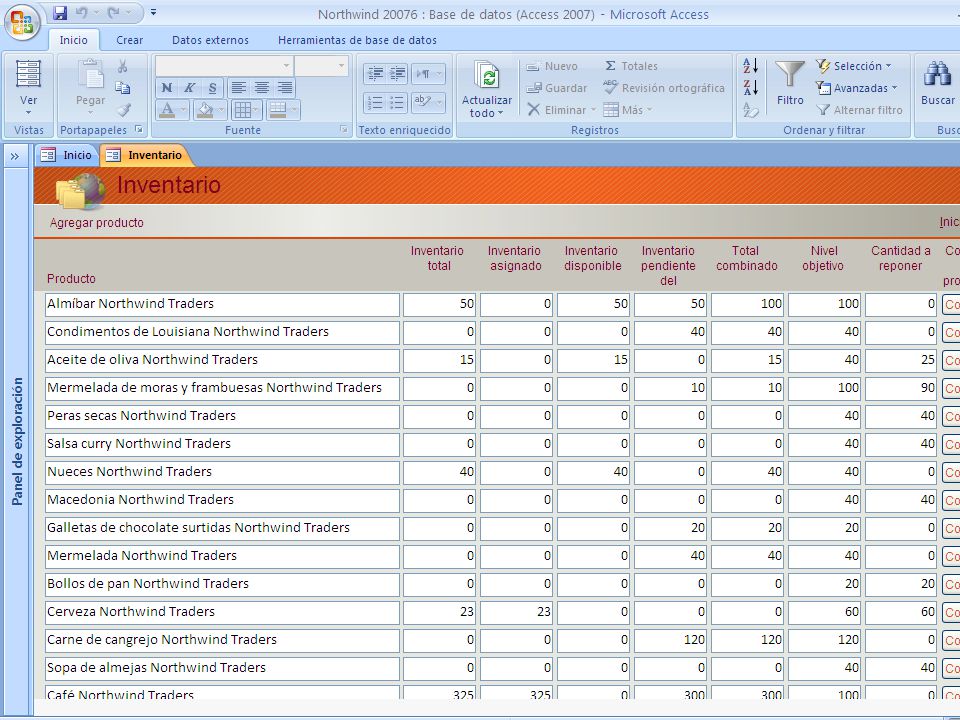Redo with the quick access arrow
Viewport: 960px width, 720px height.
click(x=113, y=12)
